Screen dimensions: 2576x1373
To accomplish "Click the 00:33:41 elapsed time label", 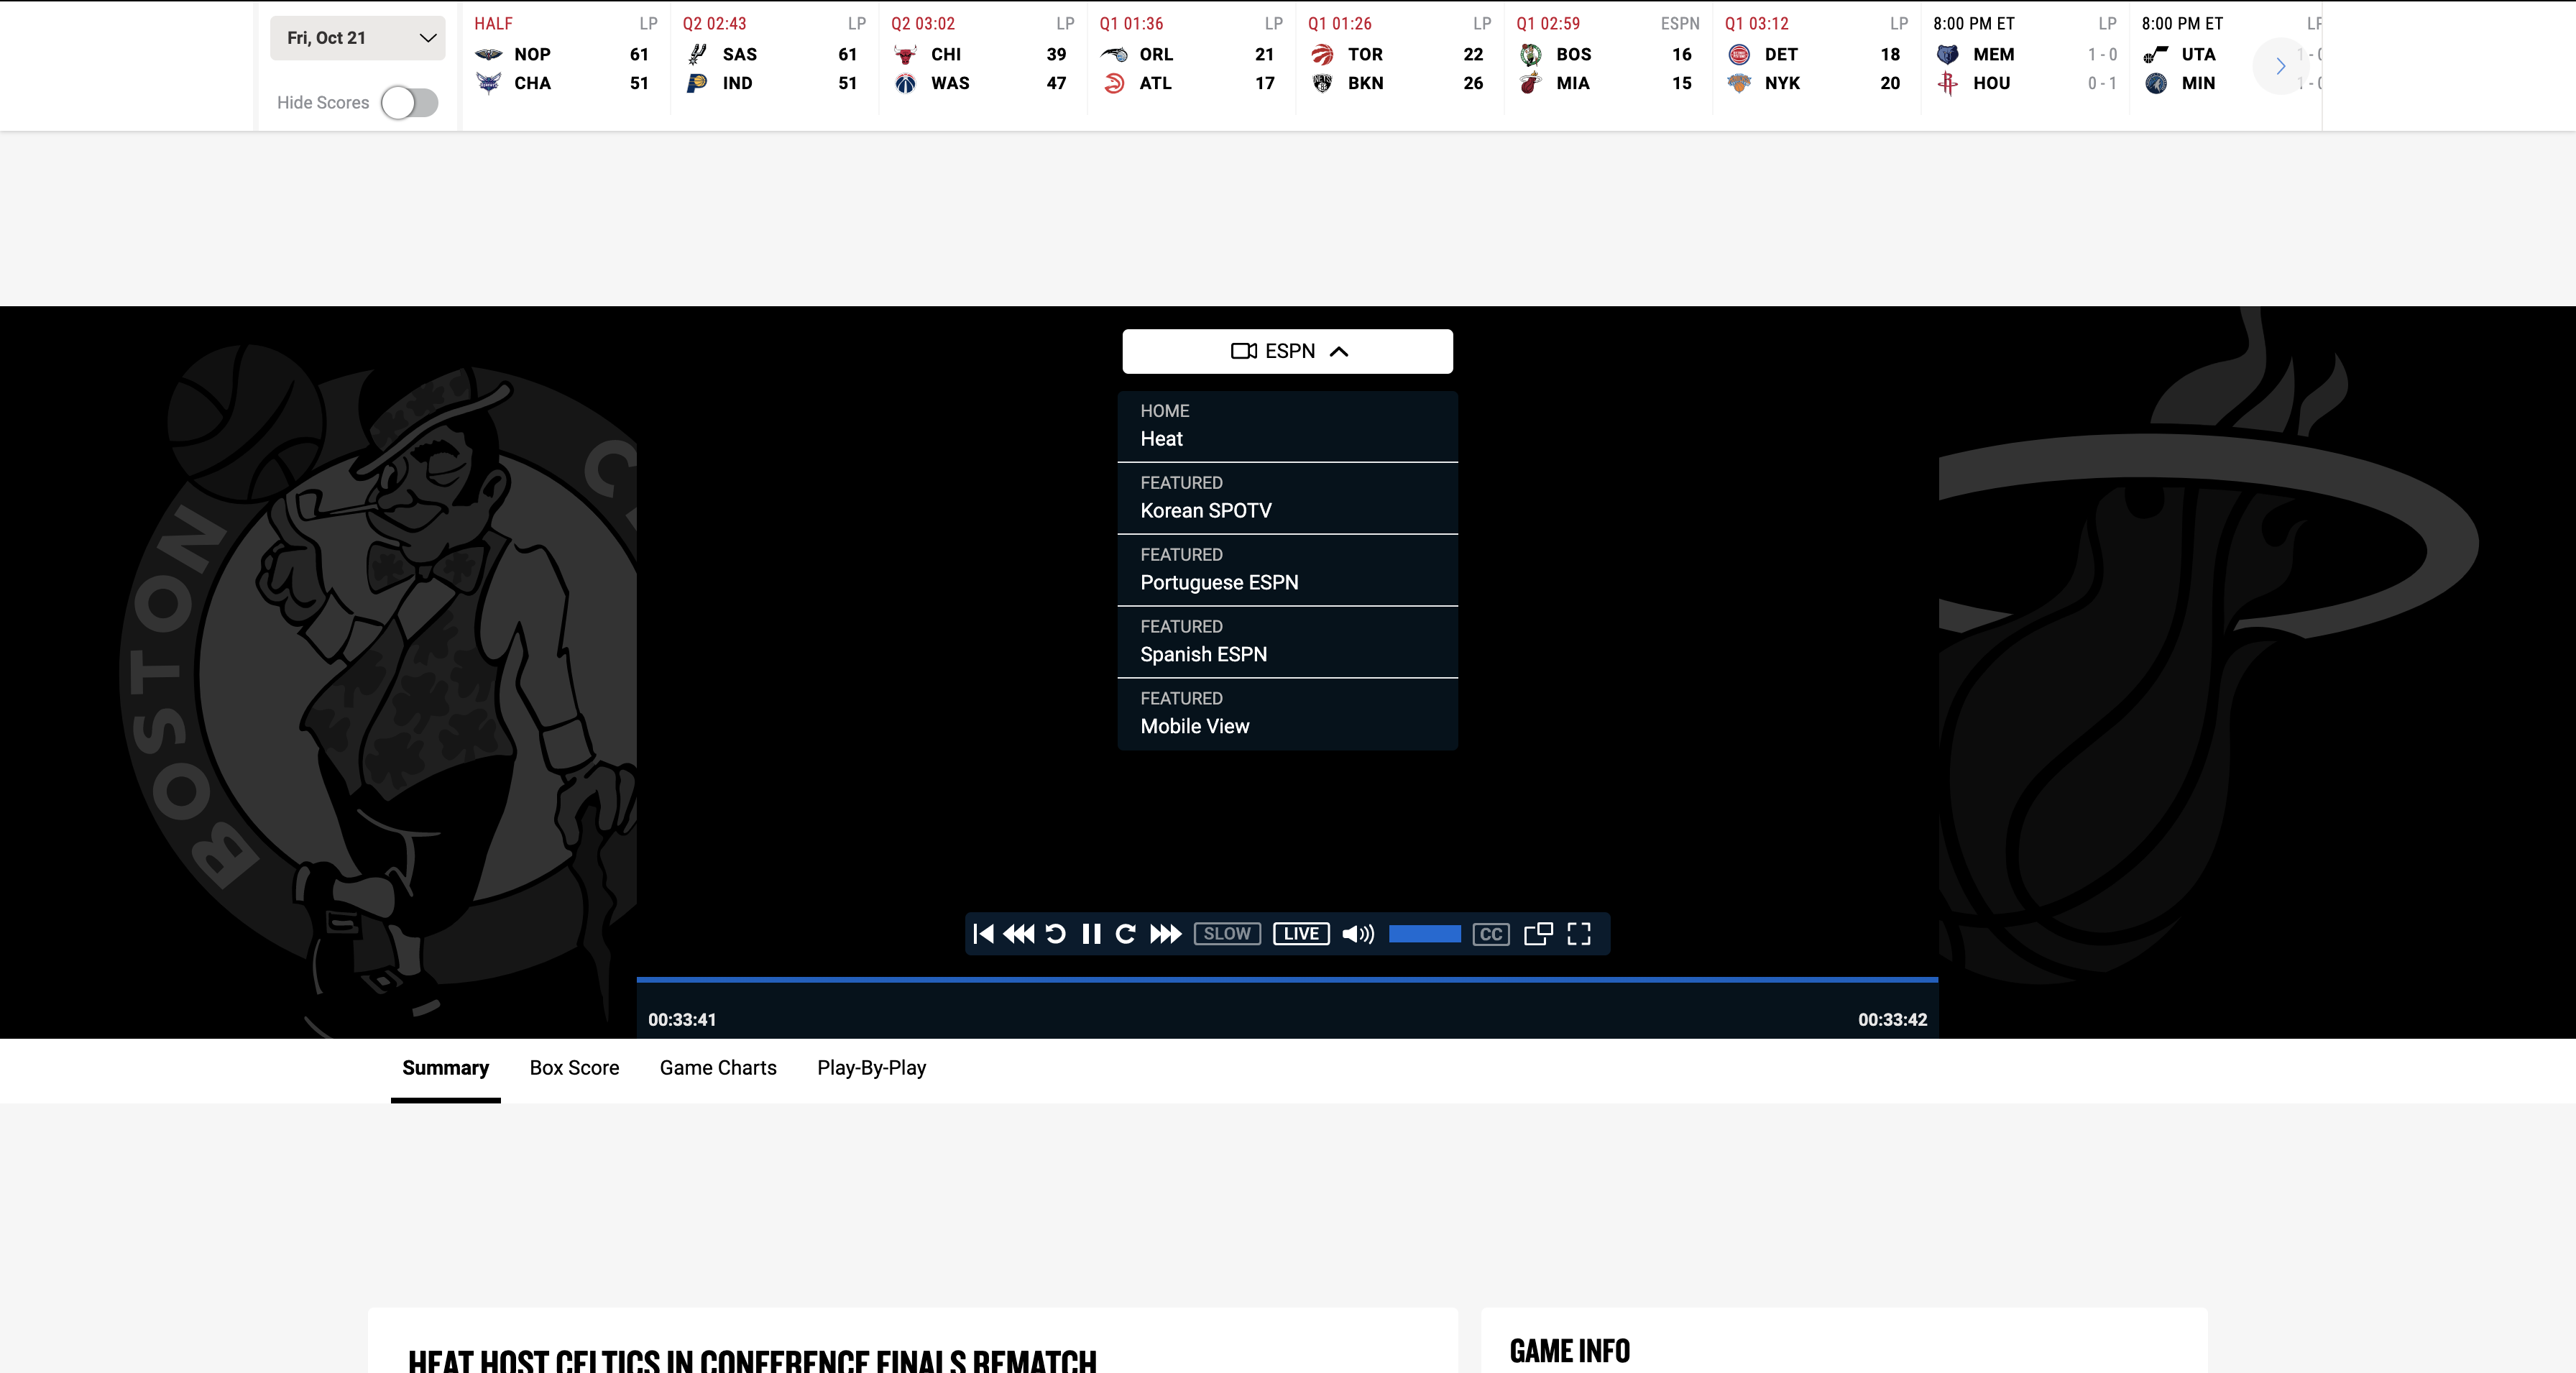I will (682, 1020).
